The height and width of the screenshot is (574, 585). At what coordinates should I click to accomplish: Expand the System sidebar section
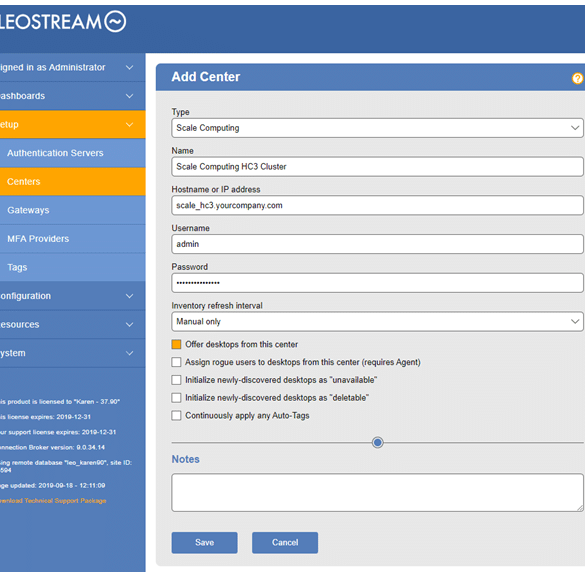click(x=73, y=353)
